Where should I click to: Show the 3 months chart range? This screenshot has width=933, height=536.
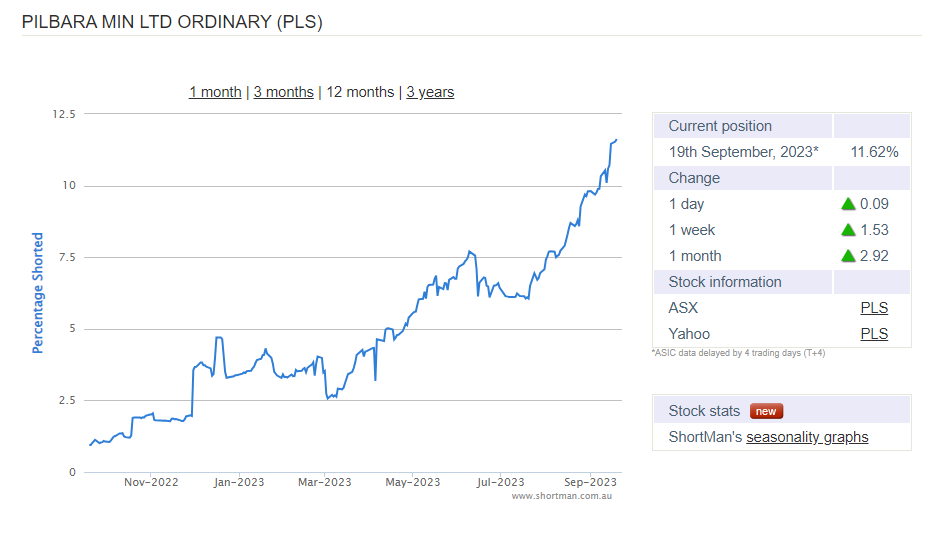pyautogui.click(x=283, y=92)
